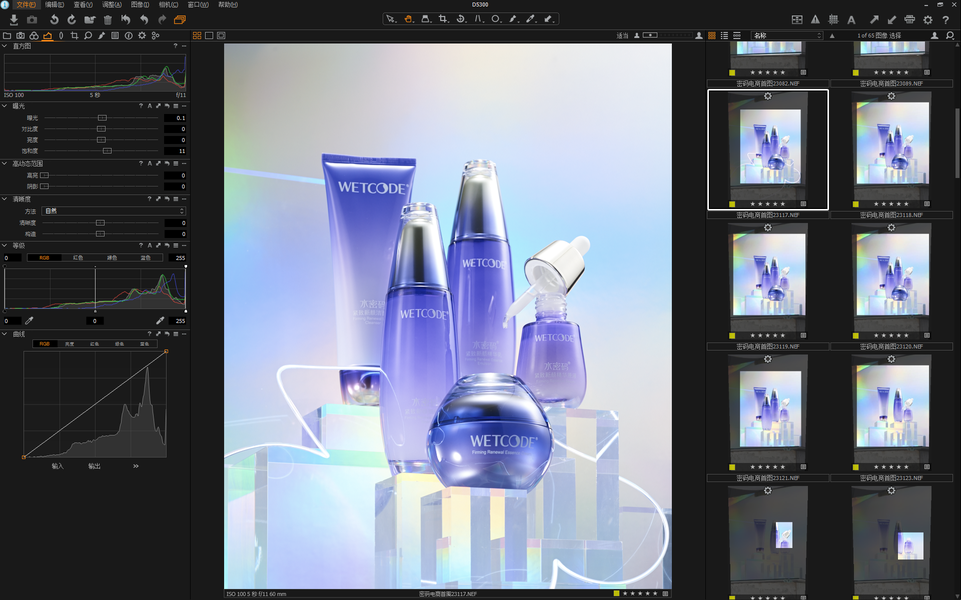Image resolution: width=961 pixels, height=600 pixels.
Task: Switch to single-image viewer mode
Action: (209, 36)
